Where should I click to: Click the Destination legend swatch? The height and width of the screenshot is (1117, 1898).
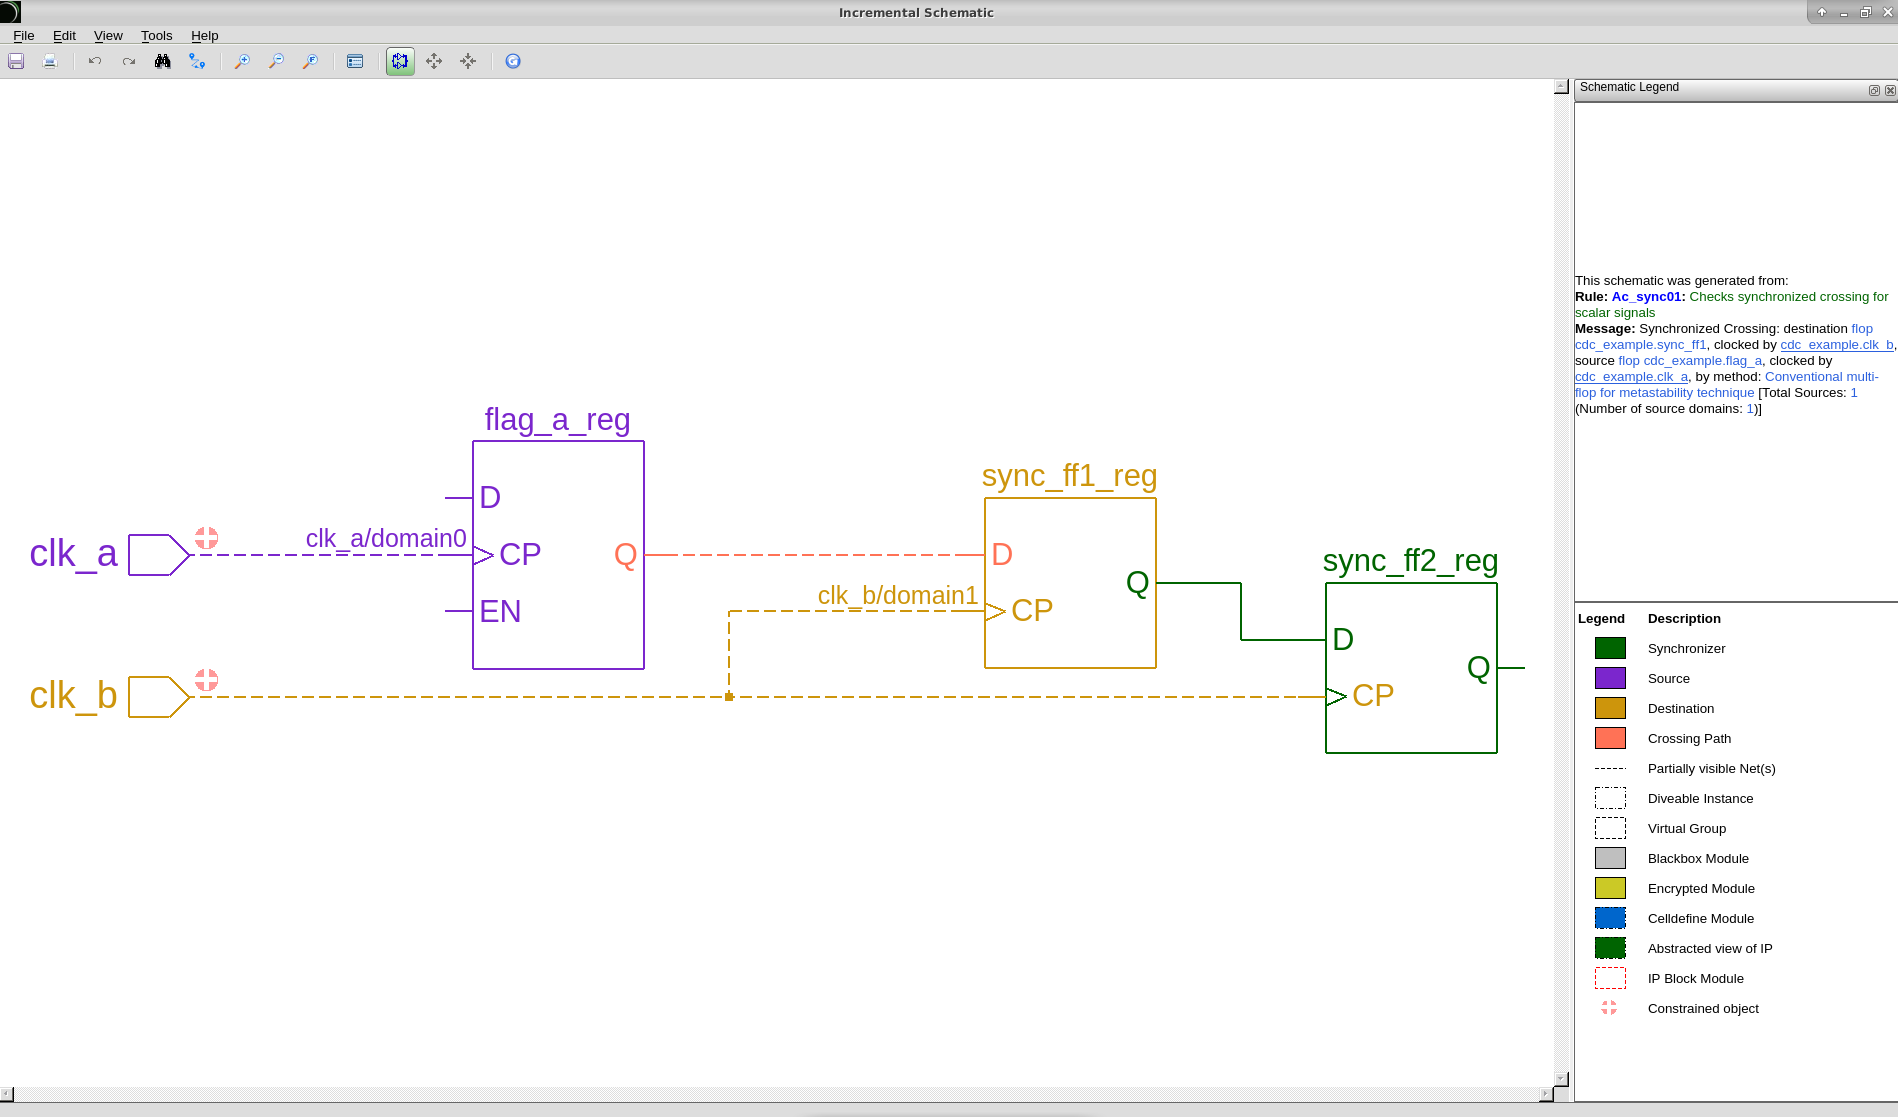coord(1610,708)
